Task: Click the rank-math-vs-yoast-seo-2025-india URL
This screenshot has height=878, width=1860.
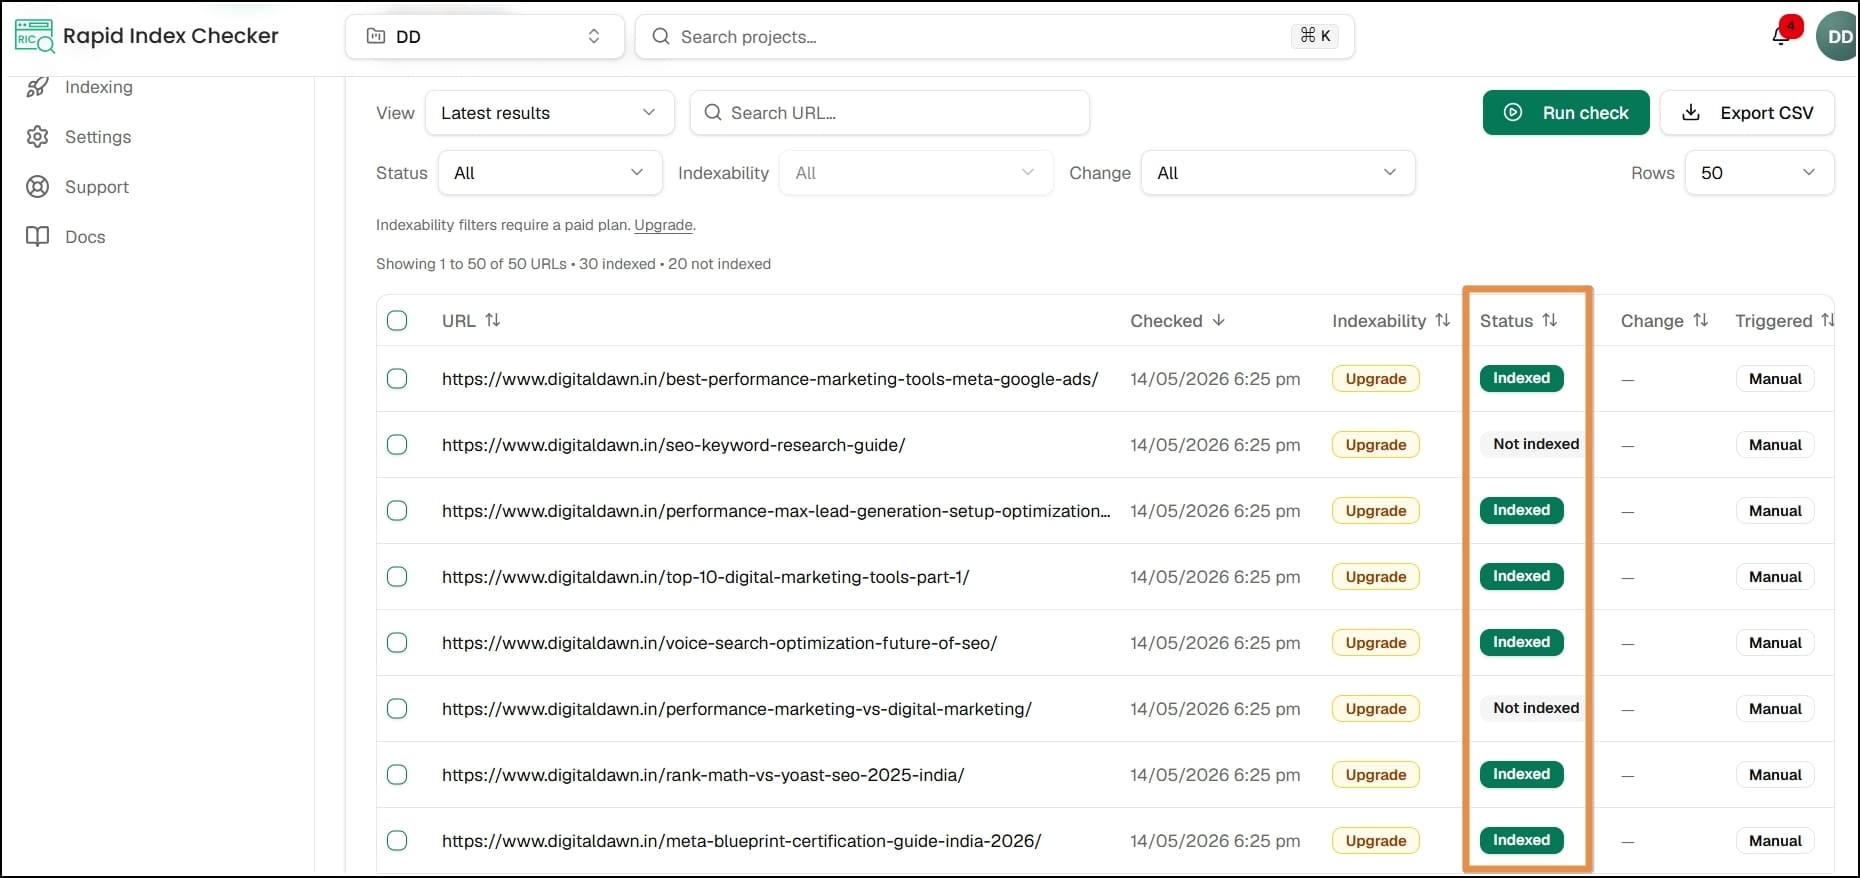Action: pos(703,775)
